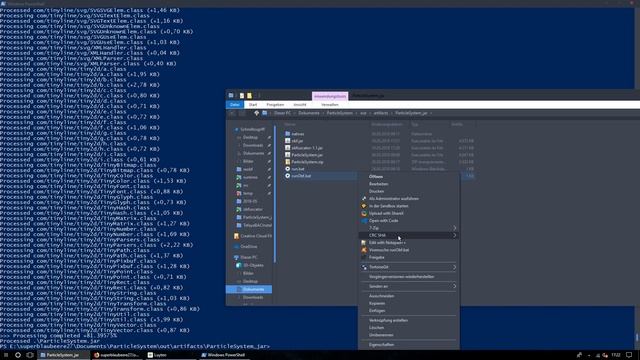Open the 'Anwendungstools' contextual tab
The height and width of the screenshot is (360, 640).
click(x=330, y=96)
